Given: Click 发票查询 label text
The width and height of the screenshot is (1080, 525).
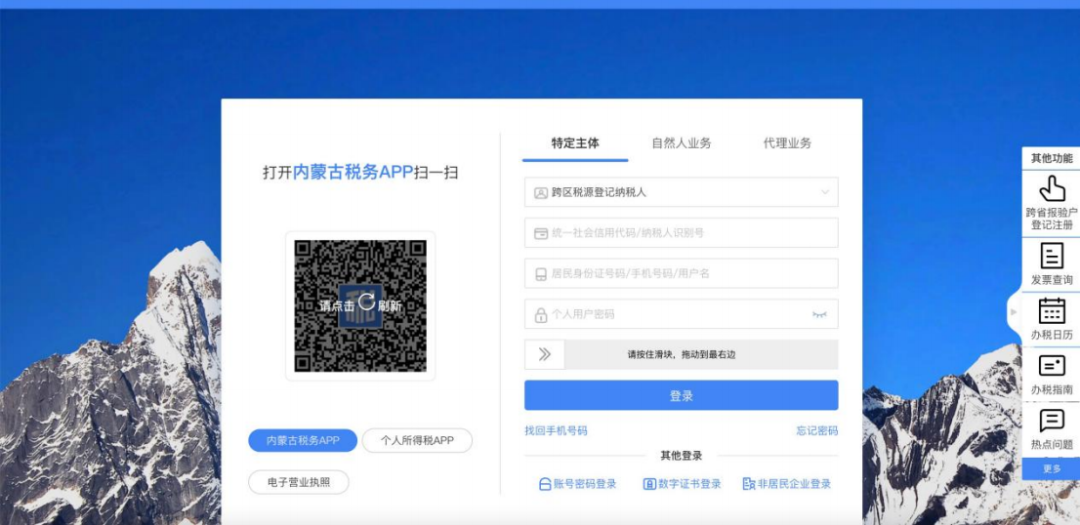Looking at the screenshot, I should [x=1052, y=280].
